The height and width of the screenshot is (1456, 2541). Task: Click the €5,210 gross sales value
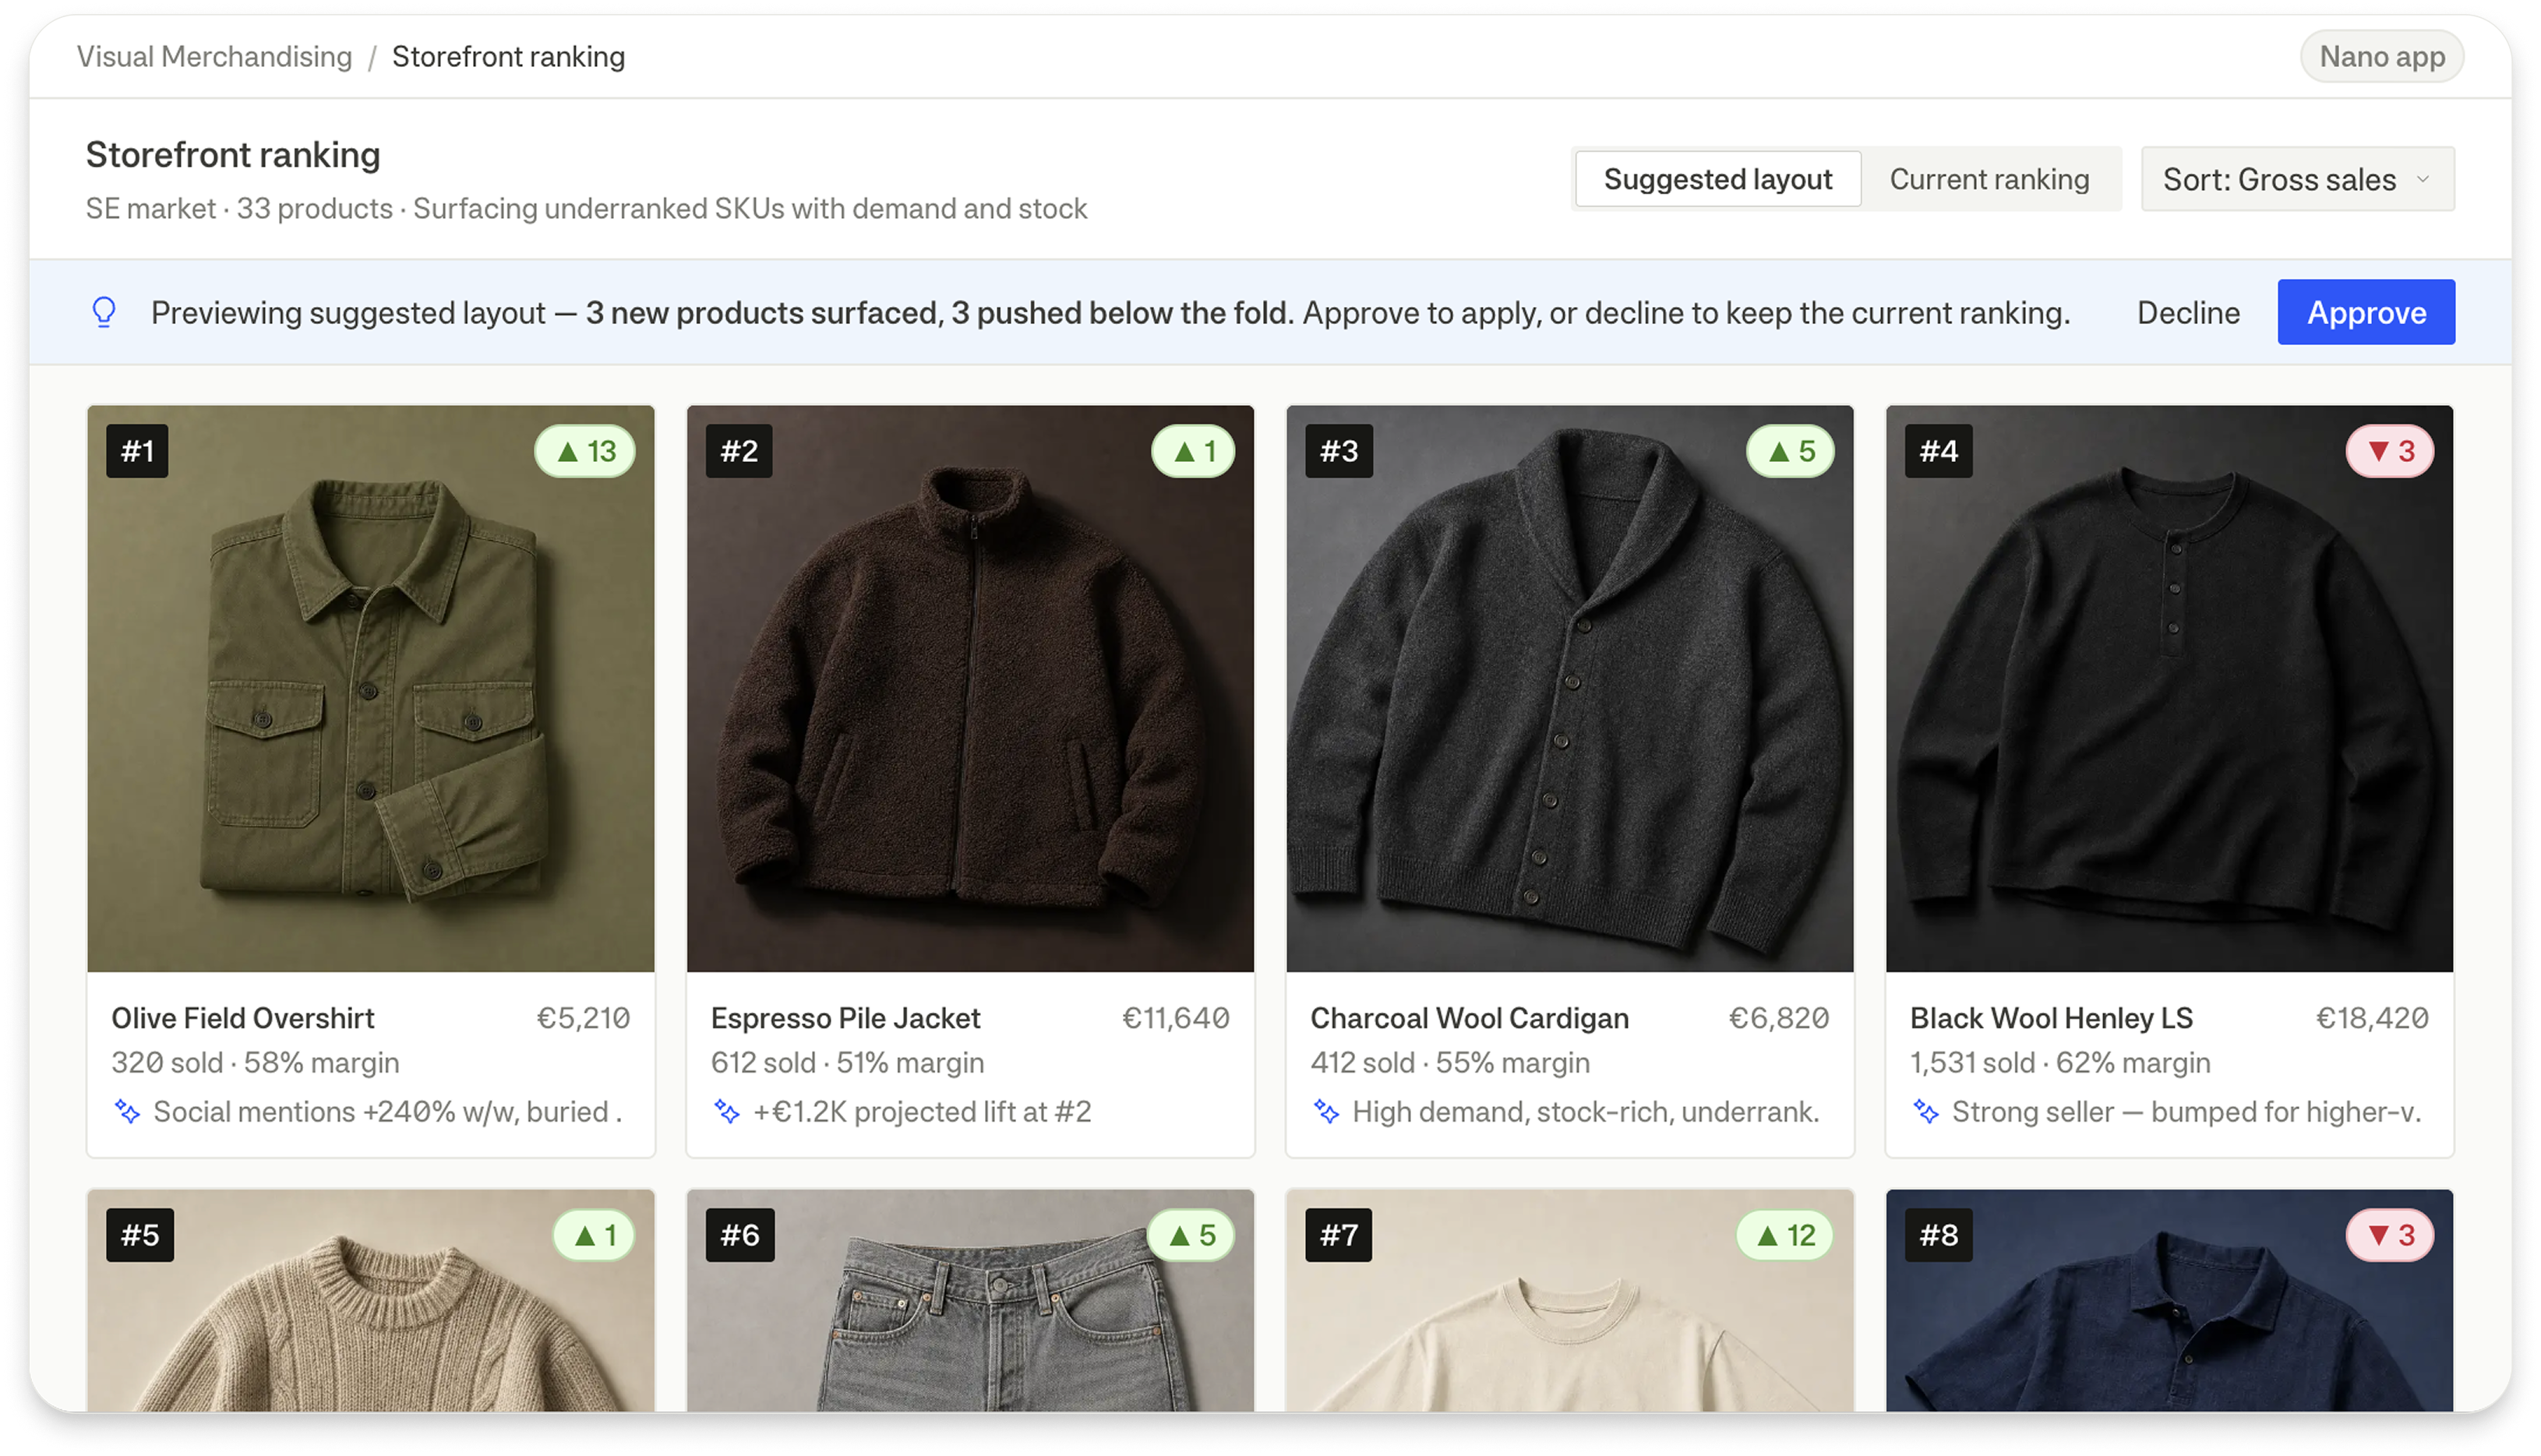(x=583, y=1017)
